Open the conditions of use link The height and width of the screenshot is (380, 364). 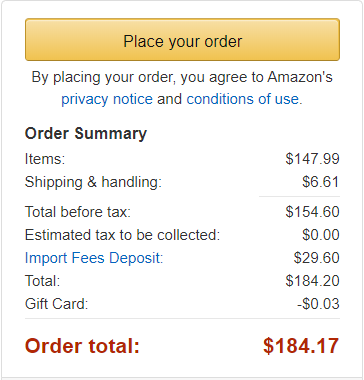(242, 99)
